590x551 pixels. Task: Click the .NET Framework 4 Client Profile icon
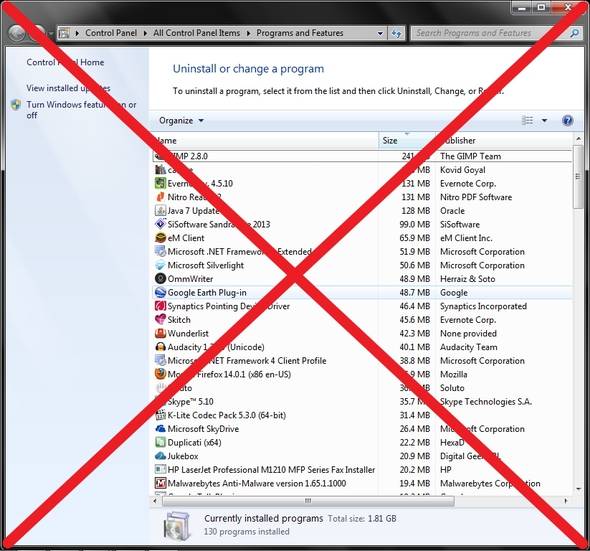coord(160,361)
